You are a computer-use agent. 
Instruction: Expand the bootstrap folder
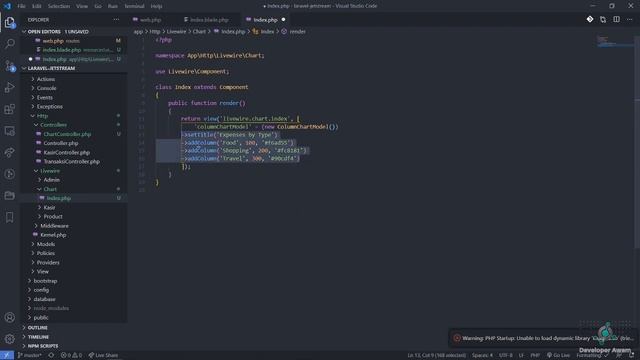tap(45, 281)
